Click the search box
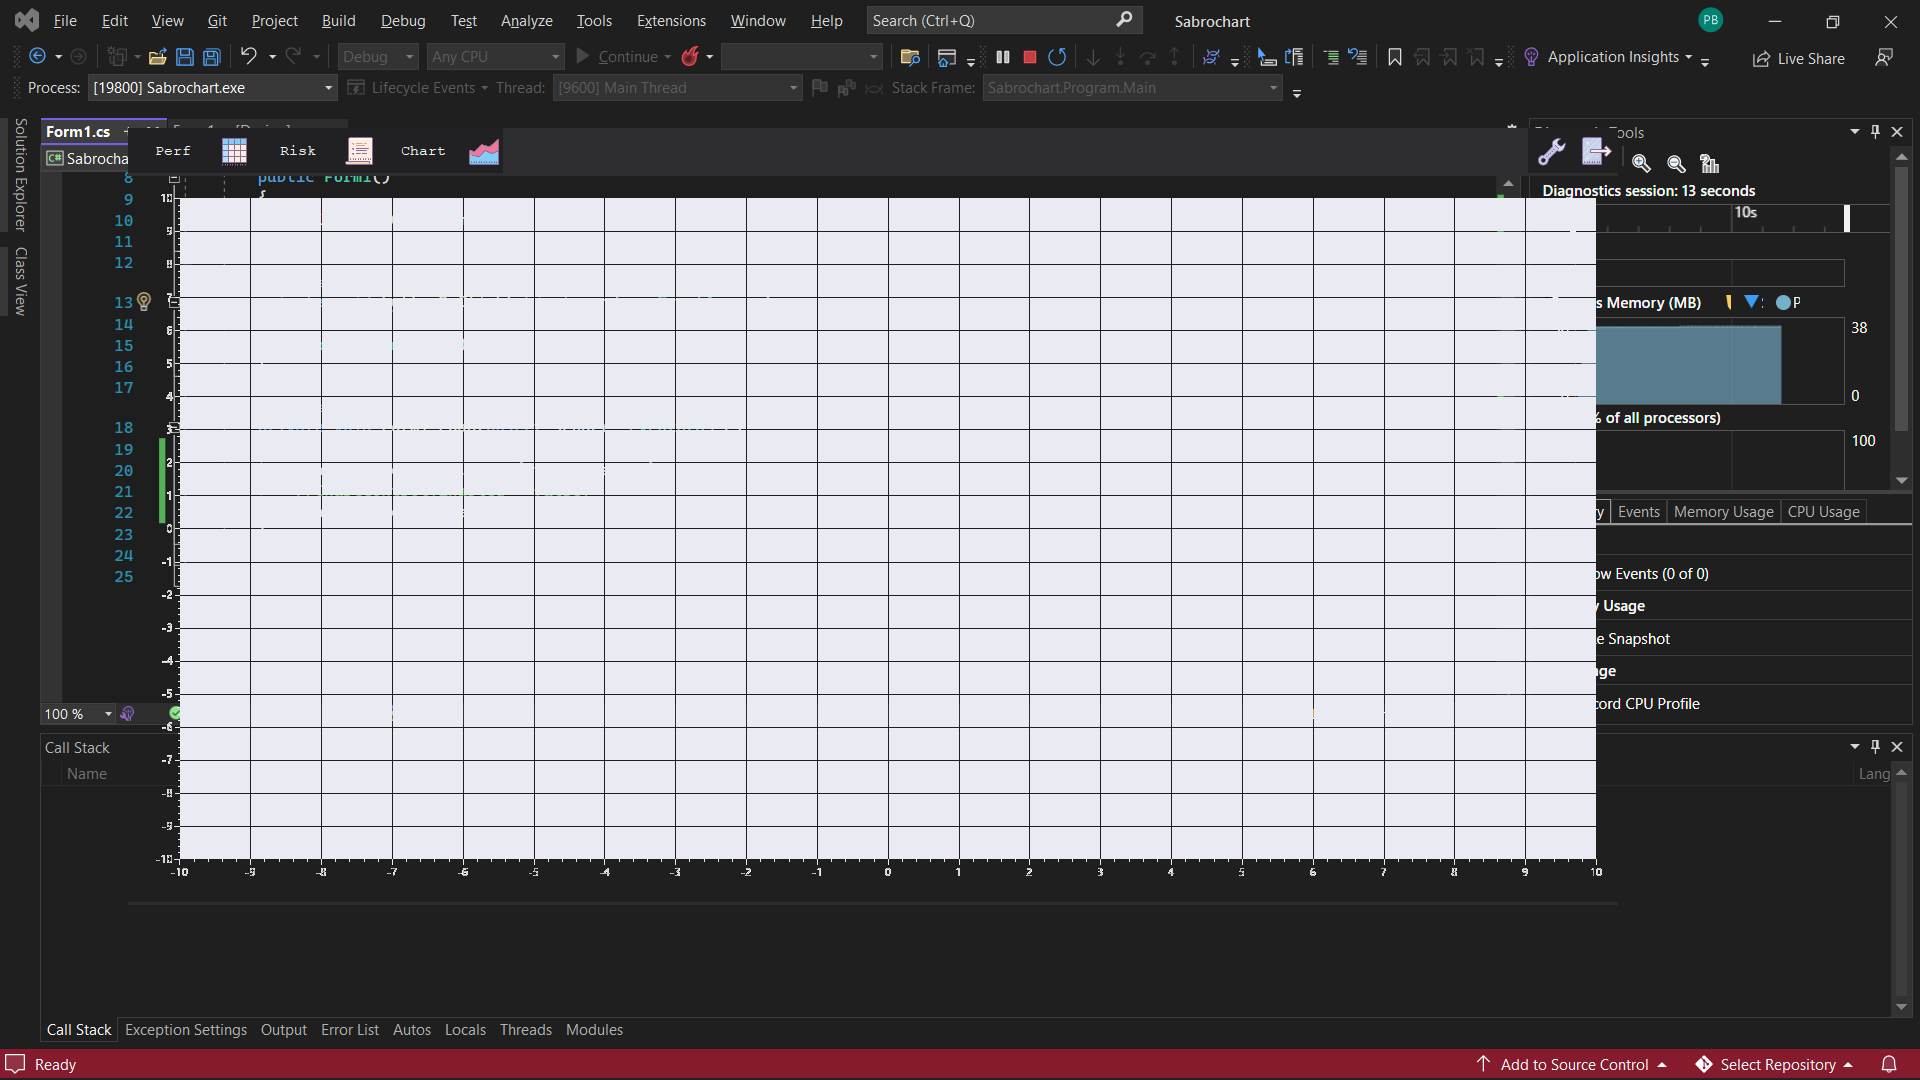Screen dimensions: 1920x1080 click(x=1000, y=20)
